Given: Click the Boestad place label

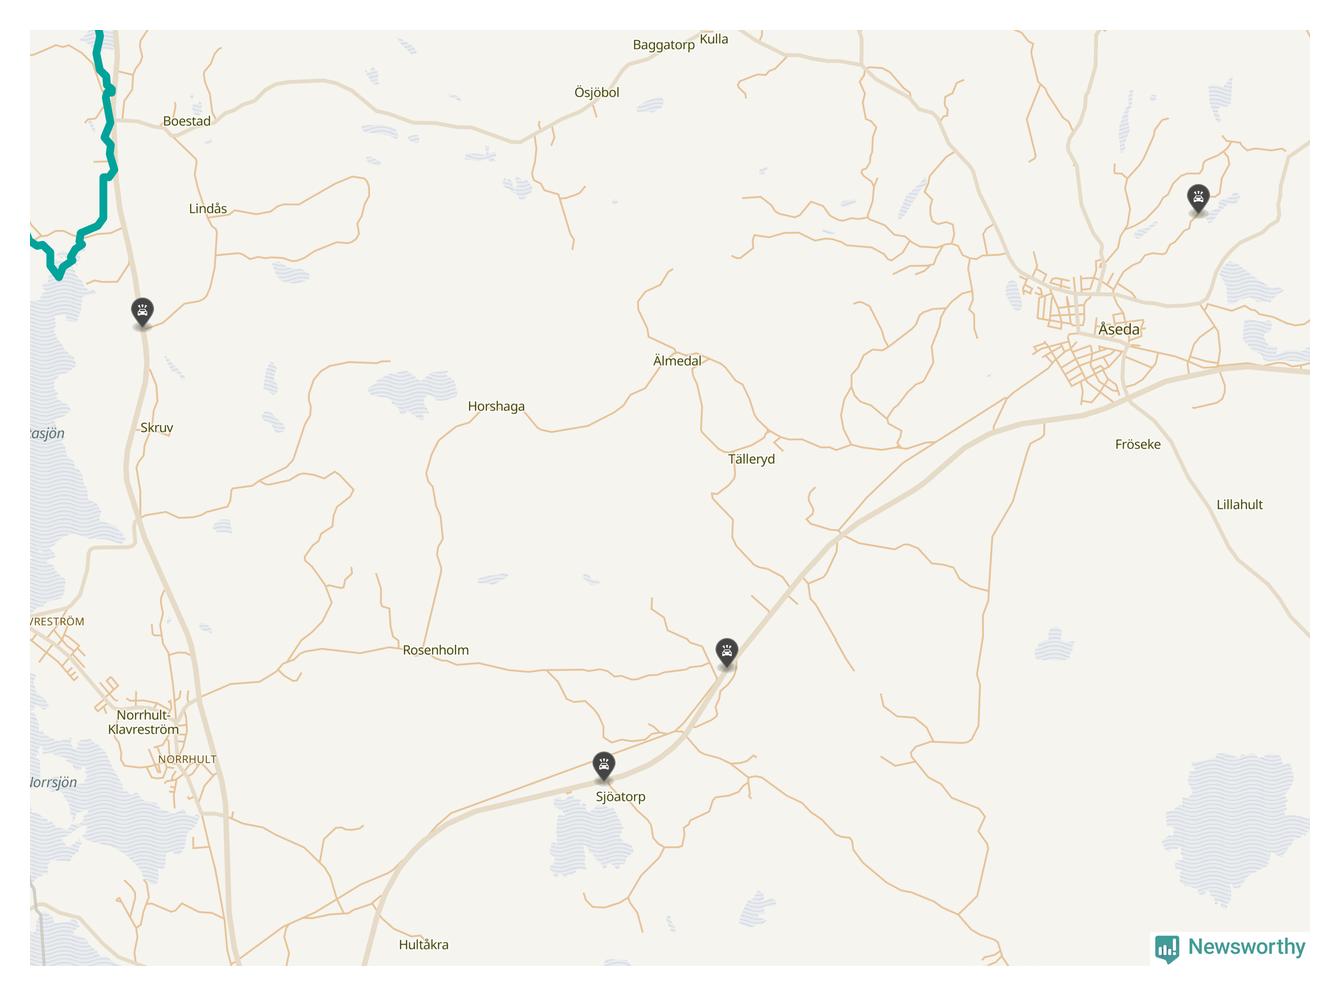Looking at the screenshot, I should click(x=187, y=121).
